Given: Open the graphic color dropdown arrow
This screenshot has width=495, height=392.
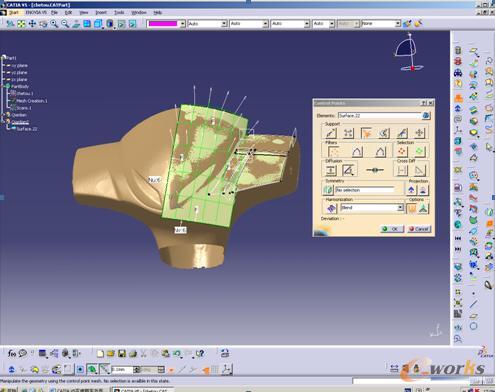Looking at the screenshot, I should pyautogui.click(x=183, y=24).
